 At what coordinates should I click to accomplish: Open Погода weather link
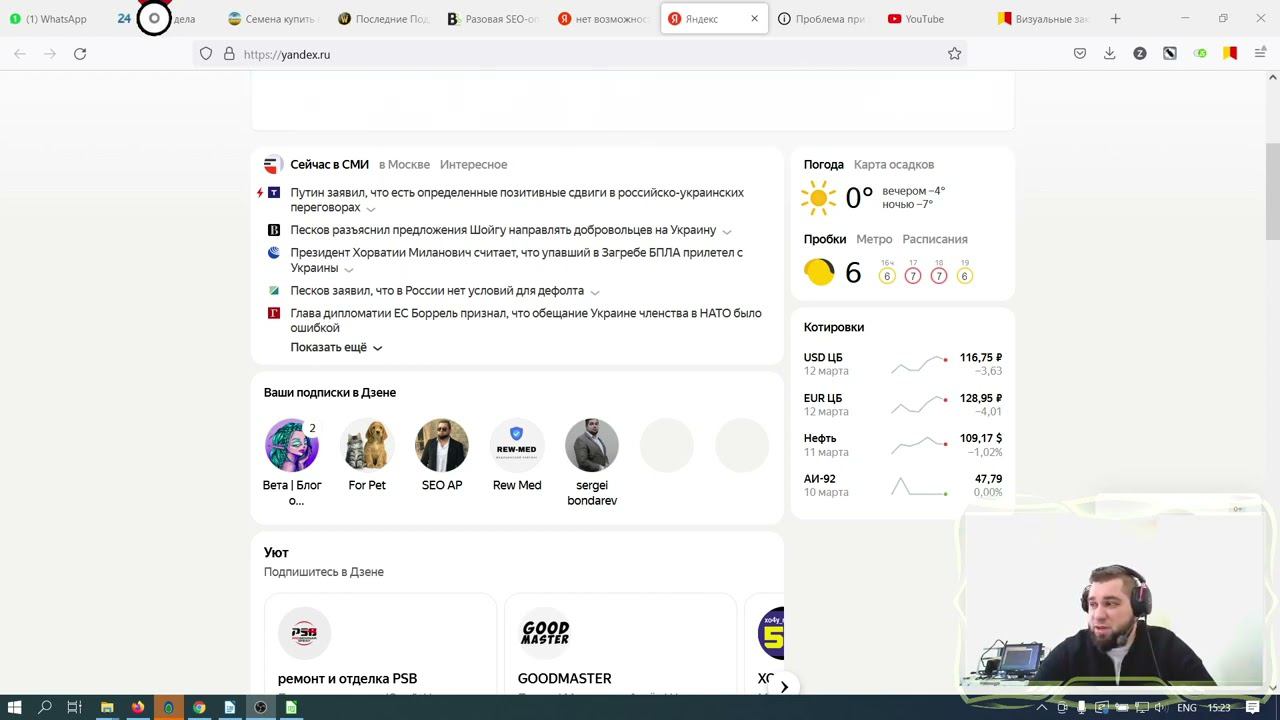pyautogui.click(x=824, y=164)
